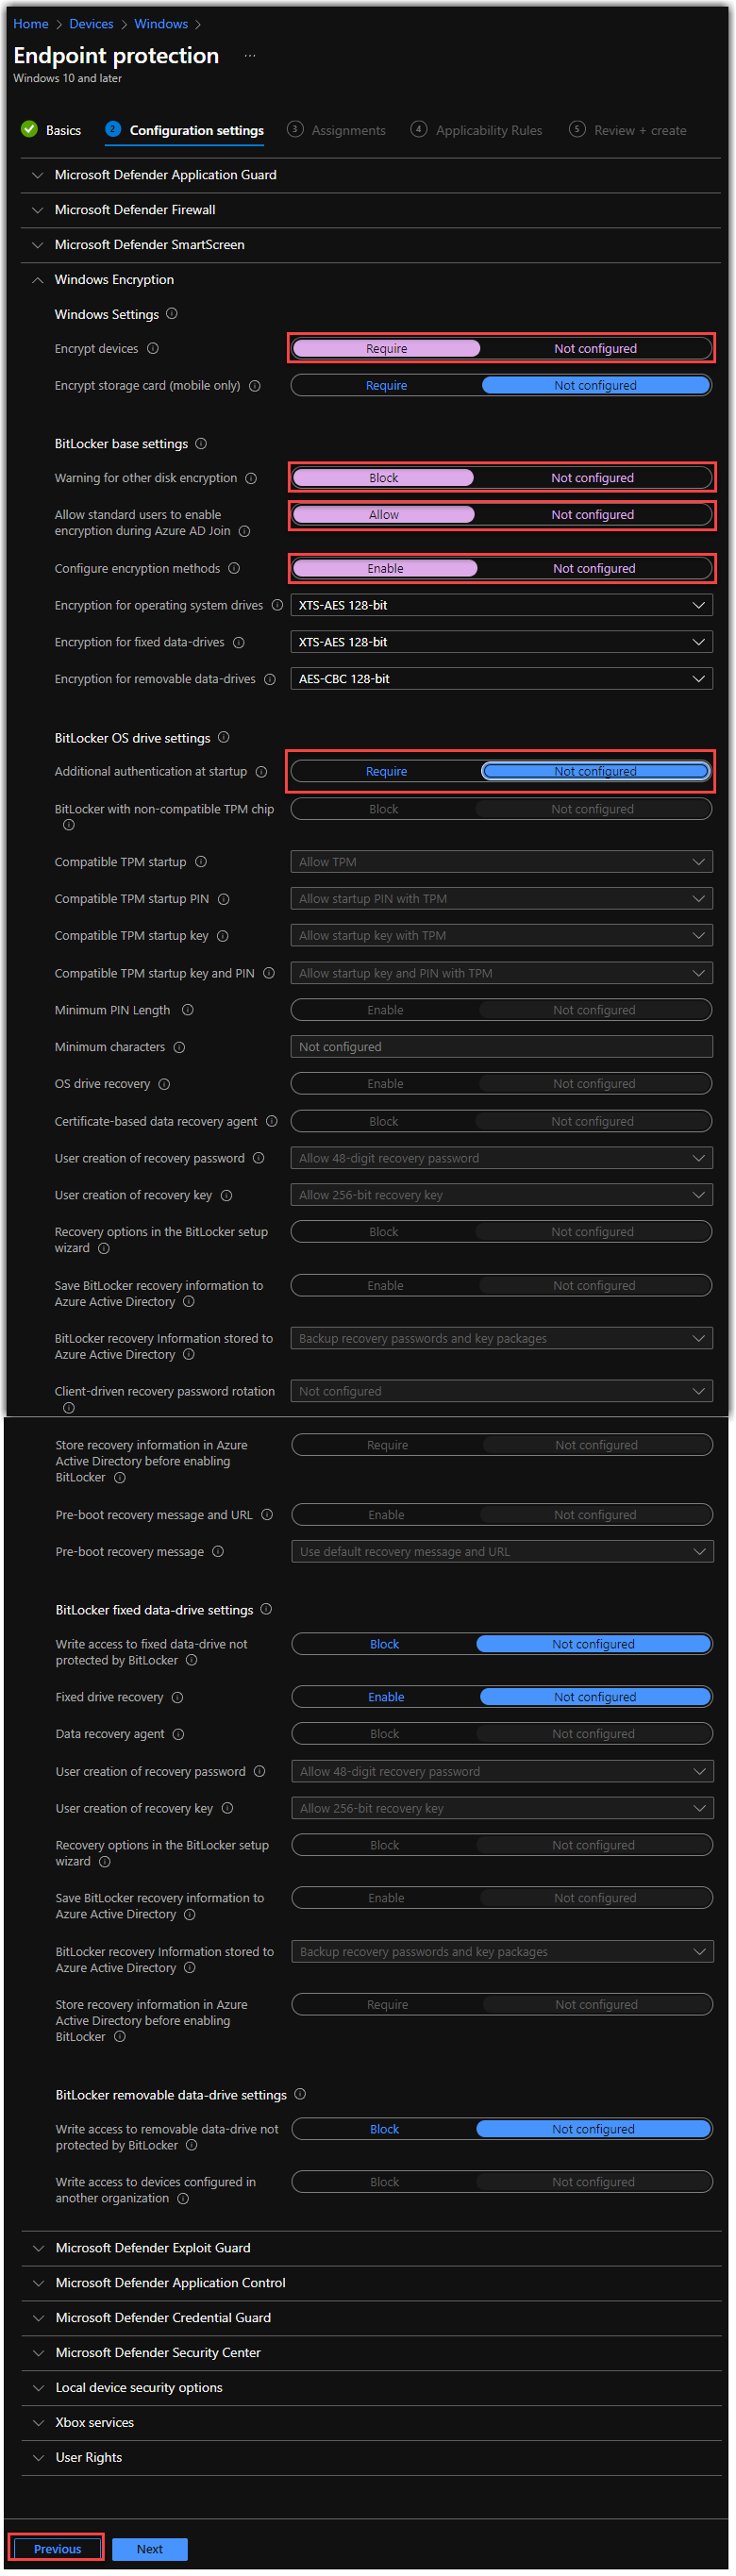736x2576 pixels.
Task: Expand Microsoft Defender Firewall section
Action: click(371, 210)
